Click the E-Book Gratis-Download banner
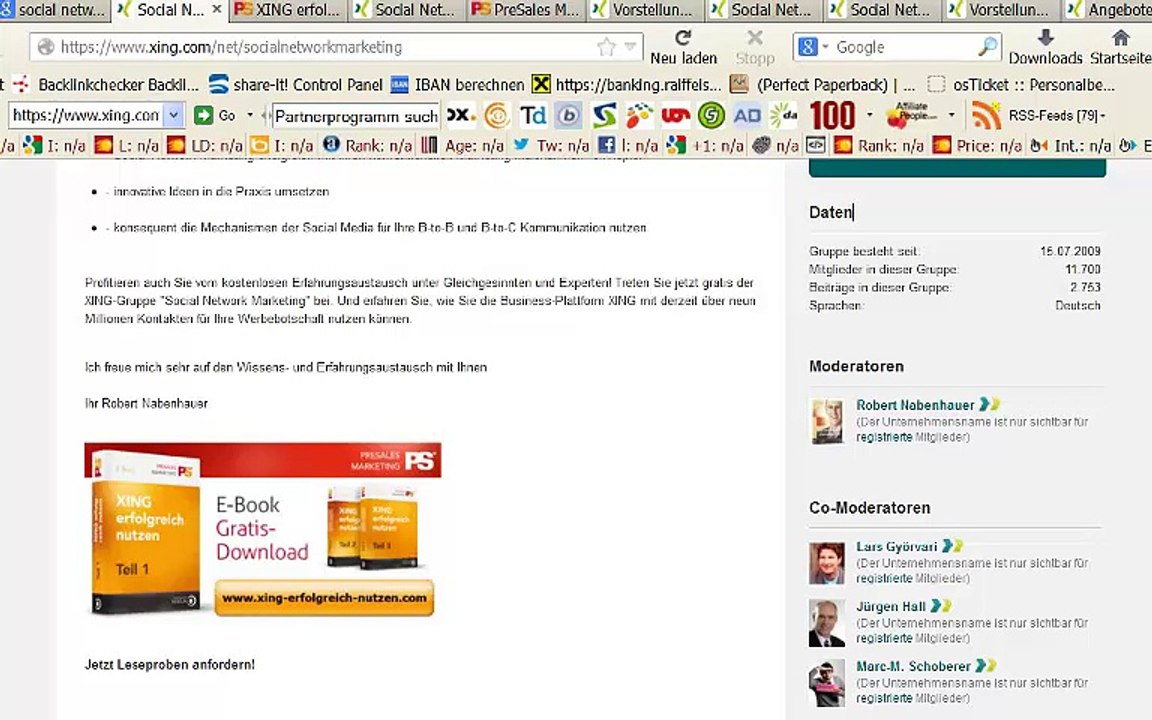 [x=263, y=529]
